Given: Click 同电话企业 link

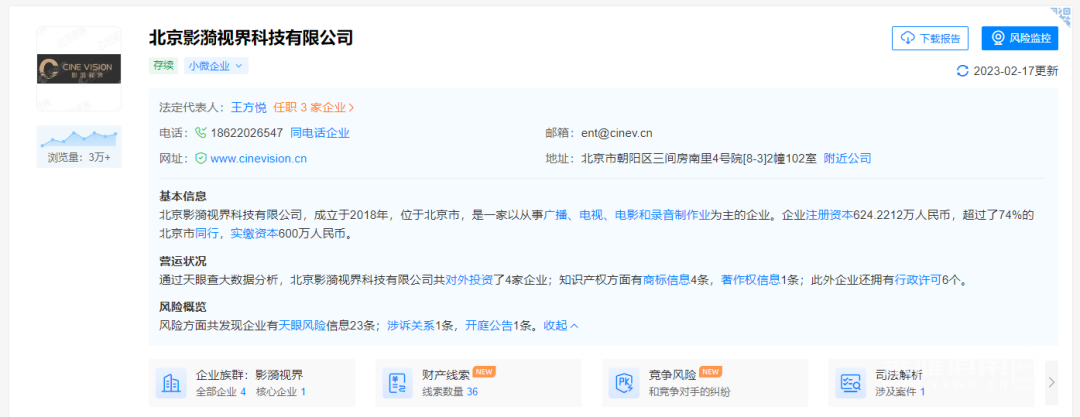Looking at the screenshot, I should pyautogui.click(x=320, y=133).
